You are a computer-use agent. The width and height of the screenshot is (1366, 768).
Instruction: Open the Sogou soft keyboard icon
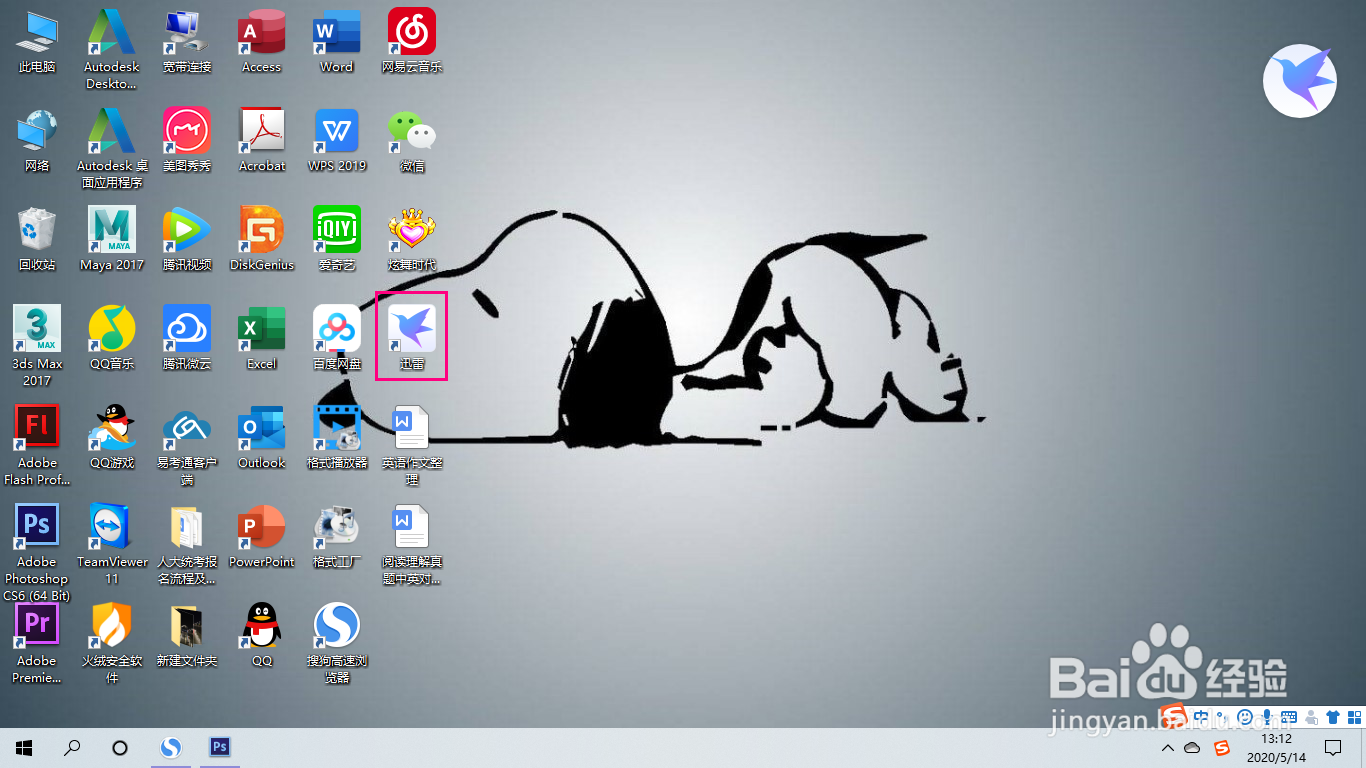[1289, 716]
